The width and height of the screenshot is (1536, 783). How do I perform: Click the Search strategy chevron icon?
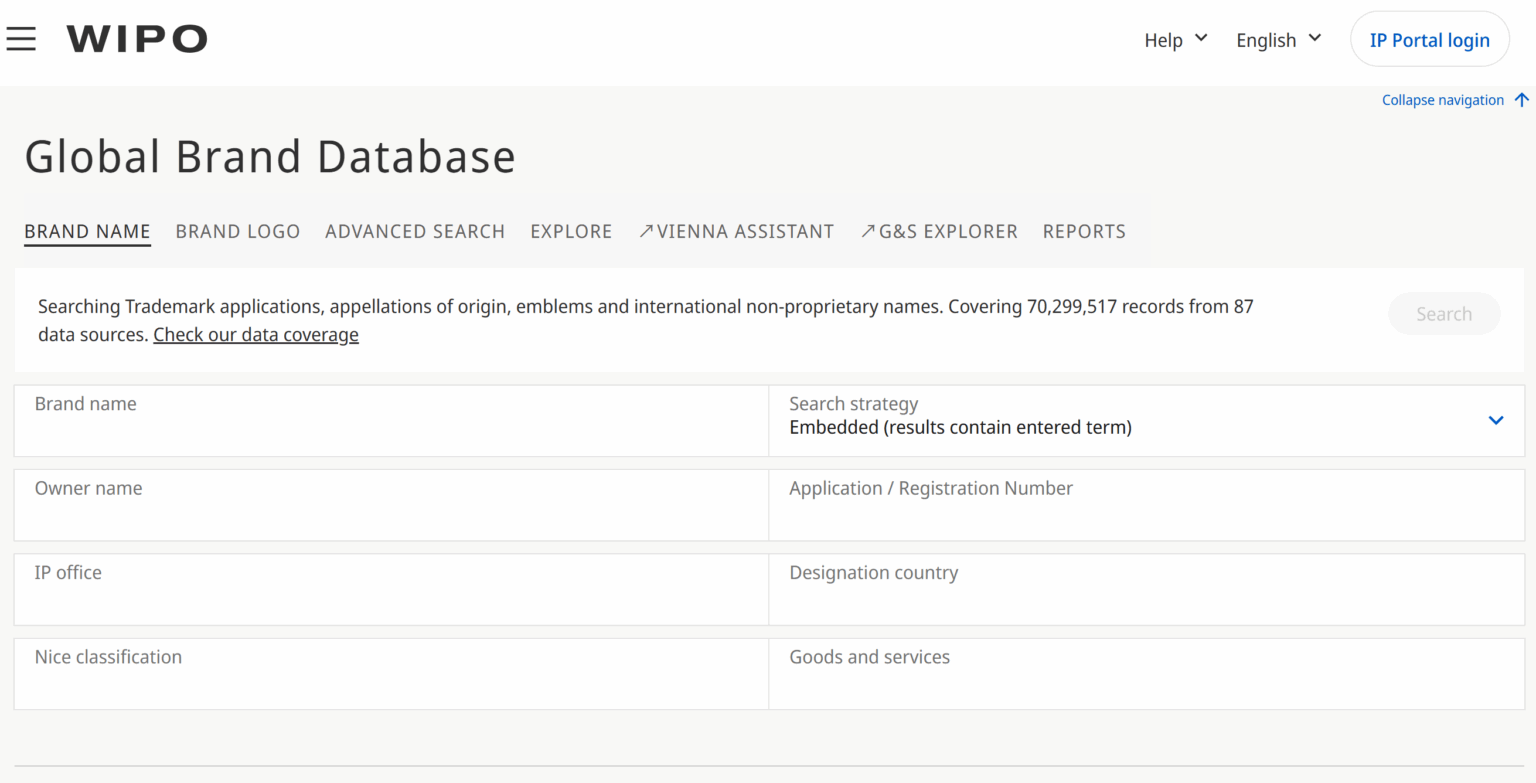click(x=1496, y=420)
